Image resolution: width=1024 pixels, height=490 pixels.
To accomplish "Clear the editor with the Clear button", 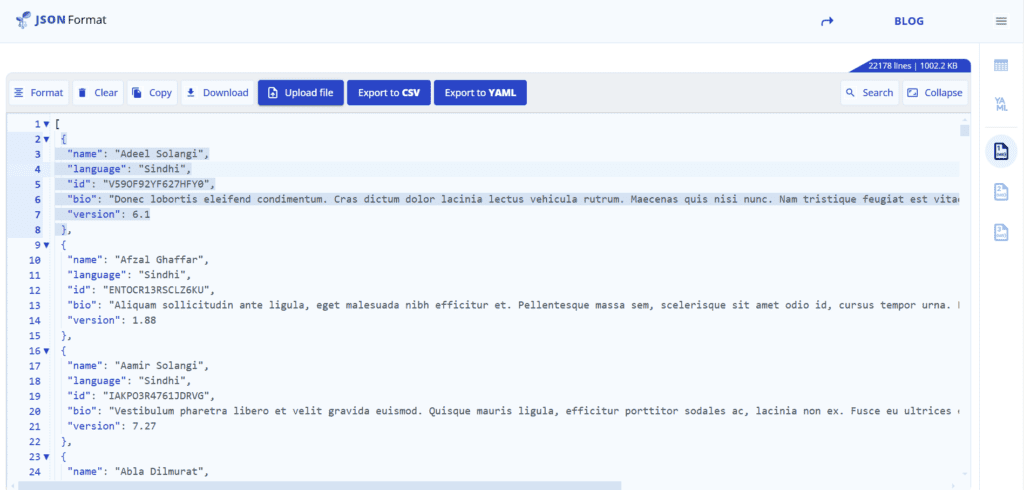I will (x=98, y=93).
